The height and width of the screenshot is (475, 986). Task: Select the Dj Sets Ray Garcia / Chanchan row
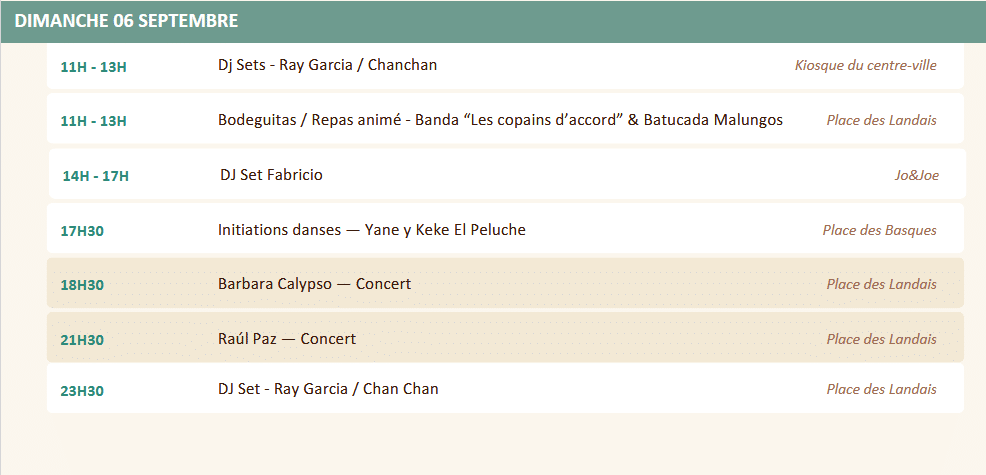pyautogui.click(x=505, y=65)
